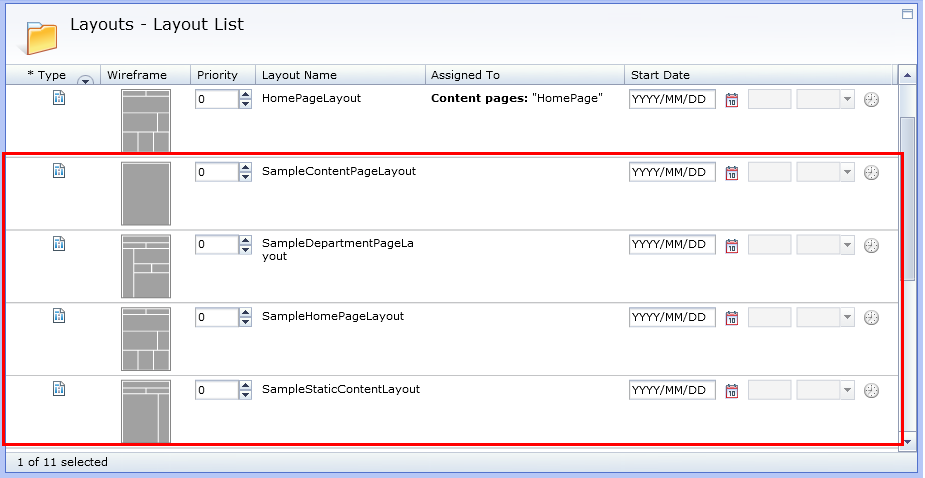The height and width of the screenshot is (478, 925).
Task: Open calendar picker for HomePageLayout start date
Action: point(732,100)
